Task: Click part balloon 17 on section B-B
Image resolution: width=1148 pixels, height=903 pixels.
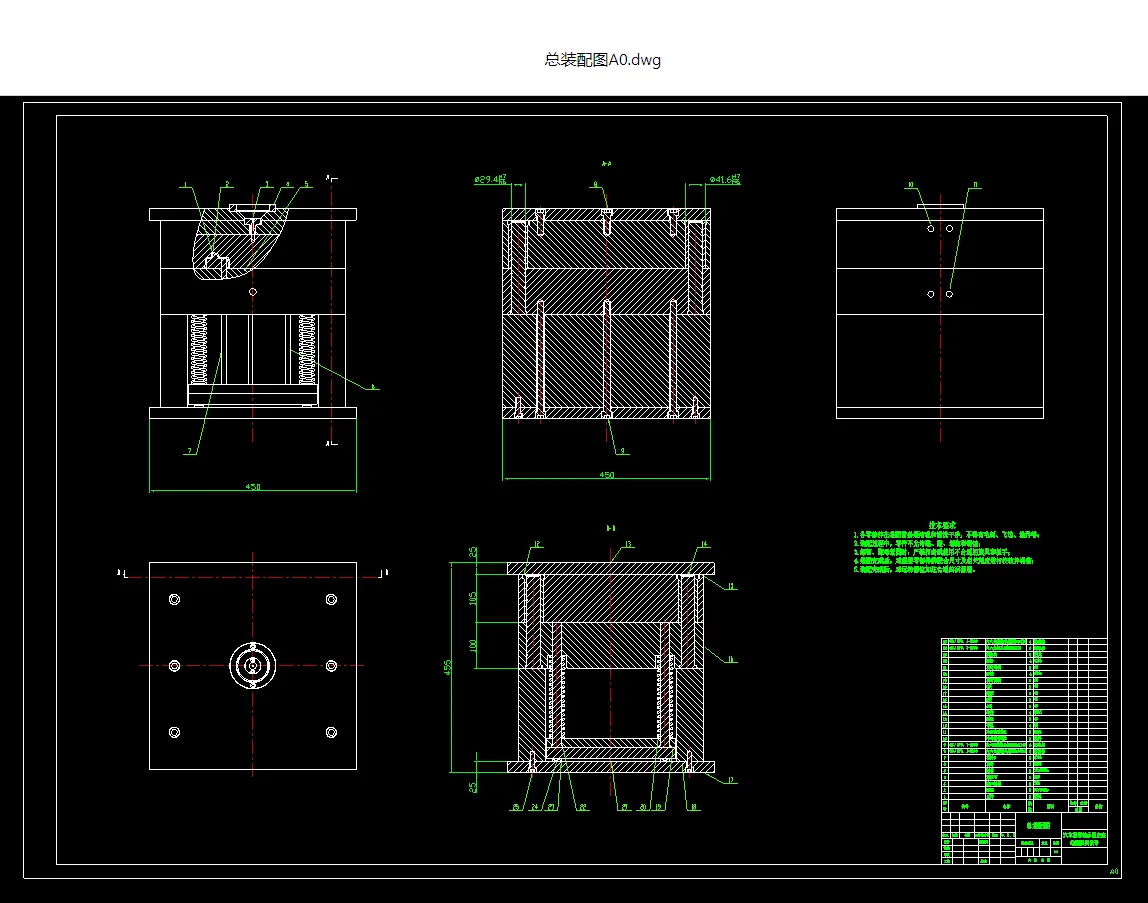Action: click(x=731, y=780)
